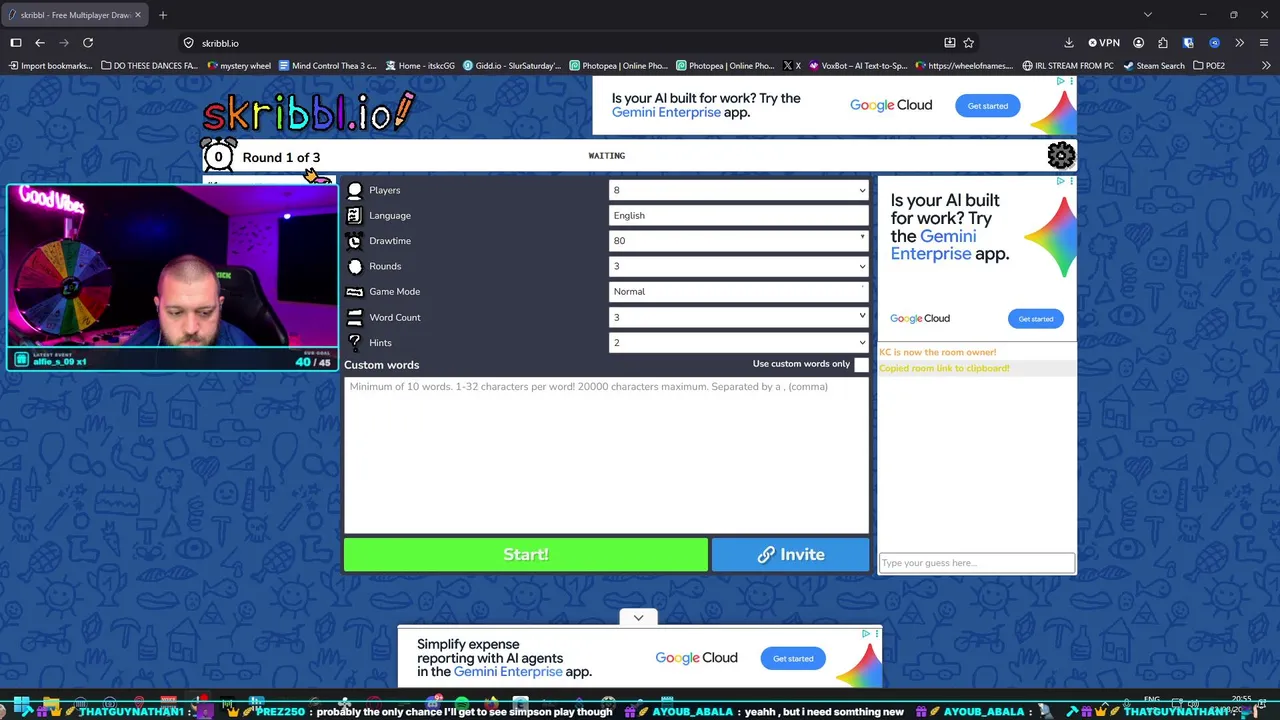Start the skribbl game
1280x720 pixels.
(526, 555)
